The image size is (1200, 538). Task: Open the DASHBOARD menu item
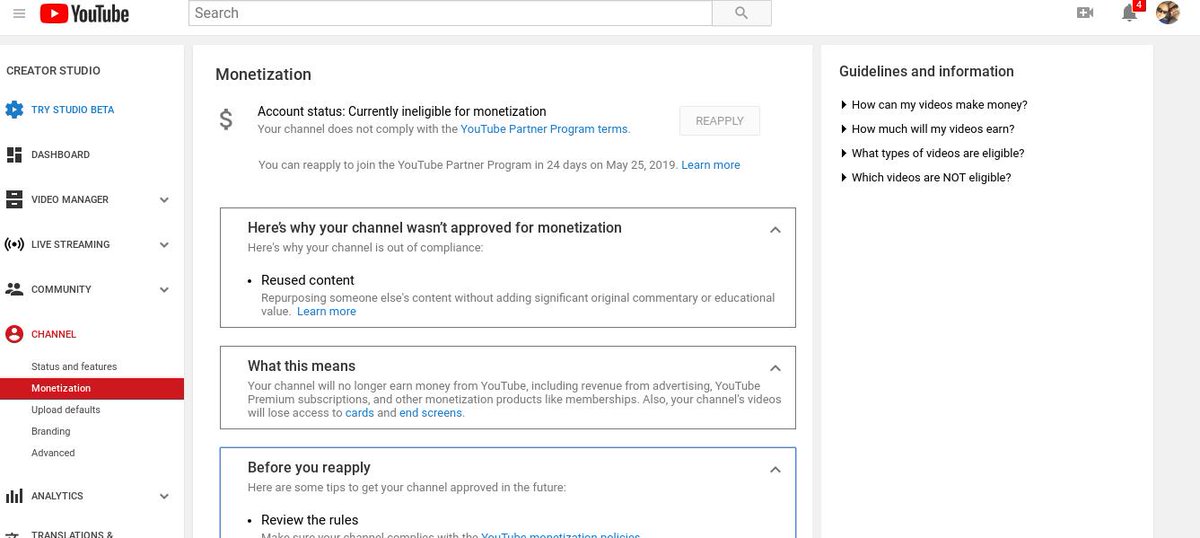click(60, 155)
